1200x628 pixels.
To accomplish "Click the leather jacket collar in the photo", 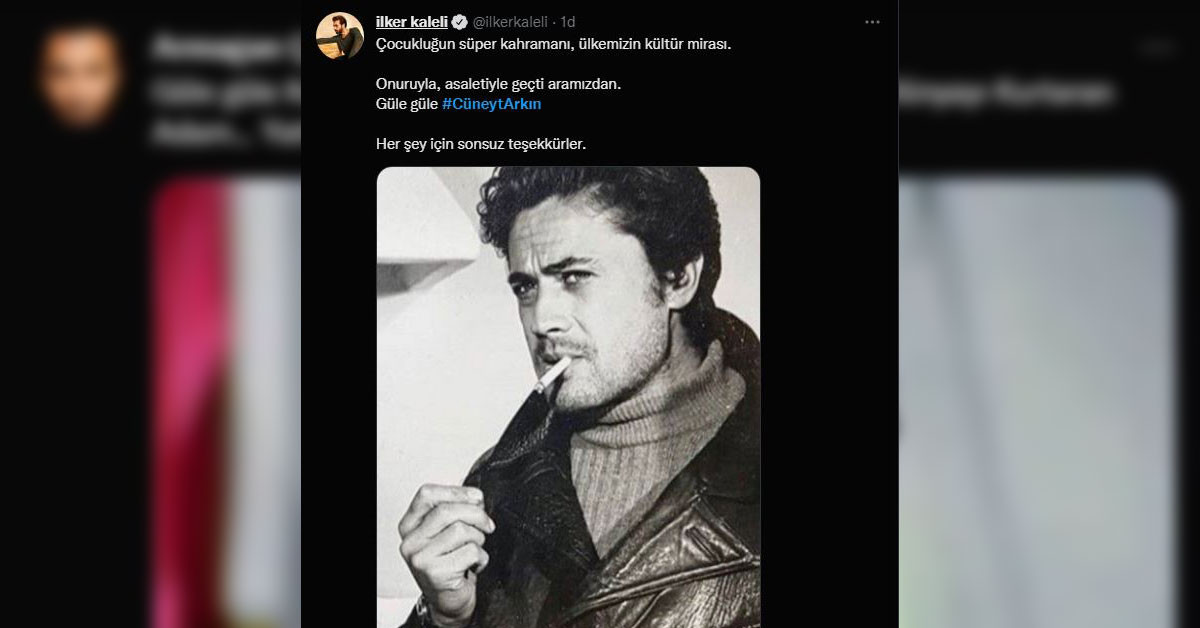I will pyautogui.click(x=528, y=480).
